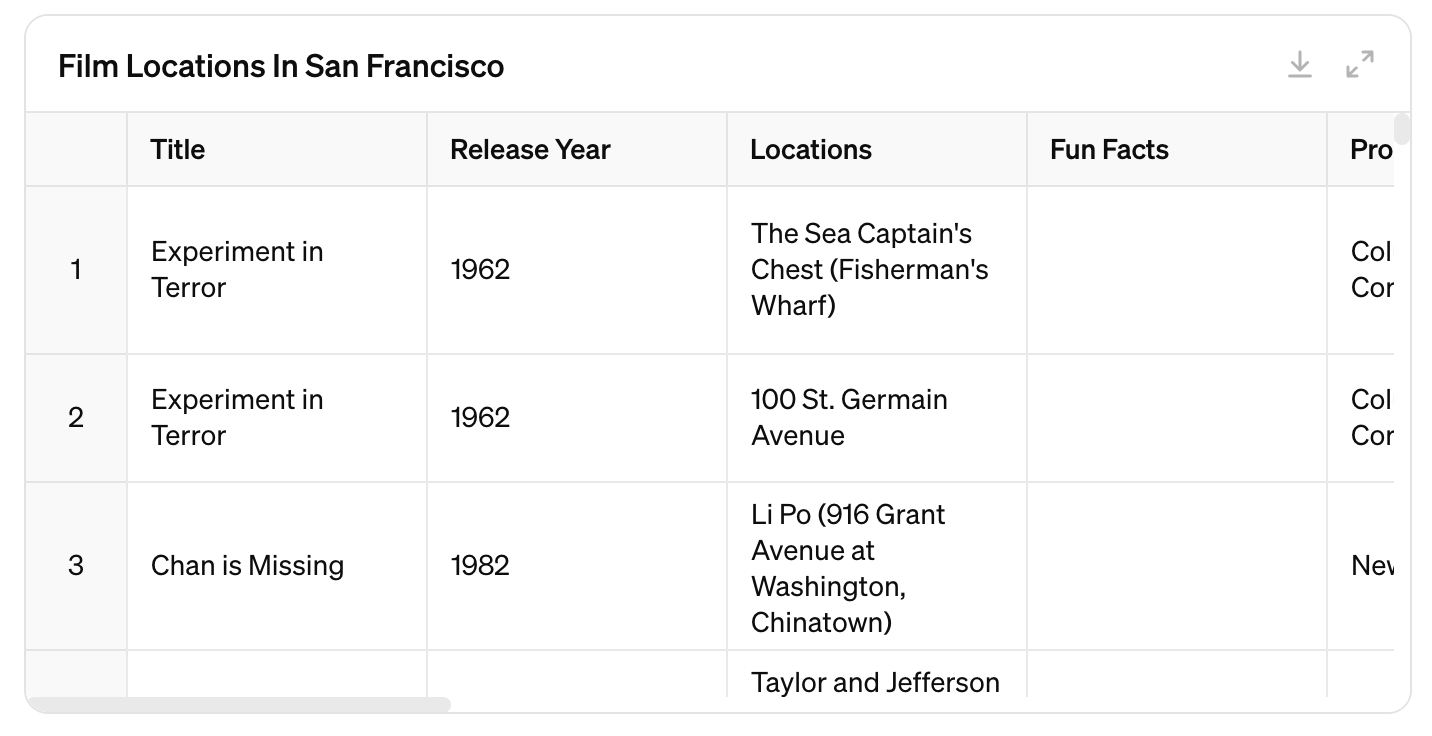Click the horizontal scrollbar at the bottom
Viewport: 1432px width, 736px height.
[240, 705]
